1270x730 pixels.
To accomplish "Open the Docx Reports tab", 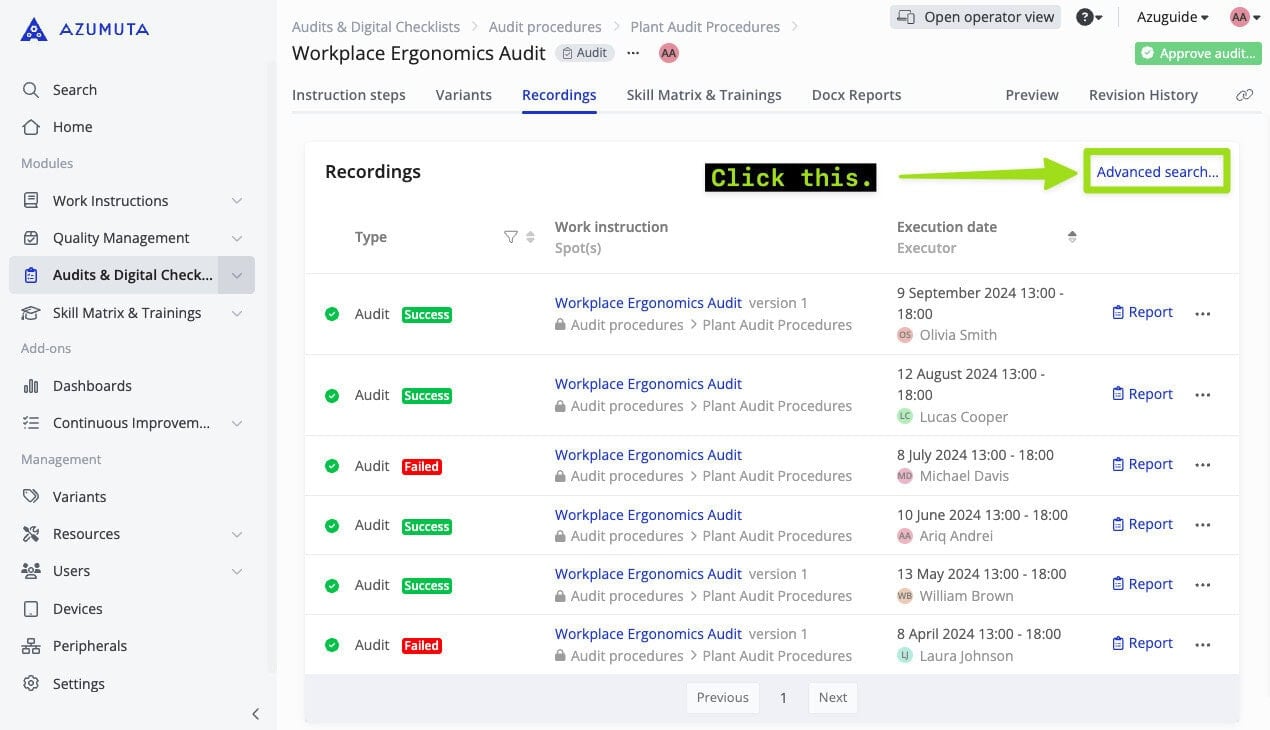I will coord(855,94).
